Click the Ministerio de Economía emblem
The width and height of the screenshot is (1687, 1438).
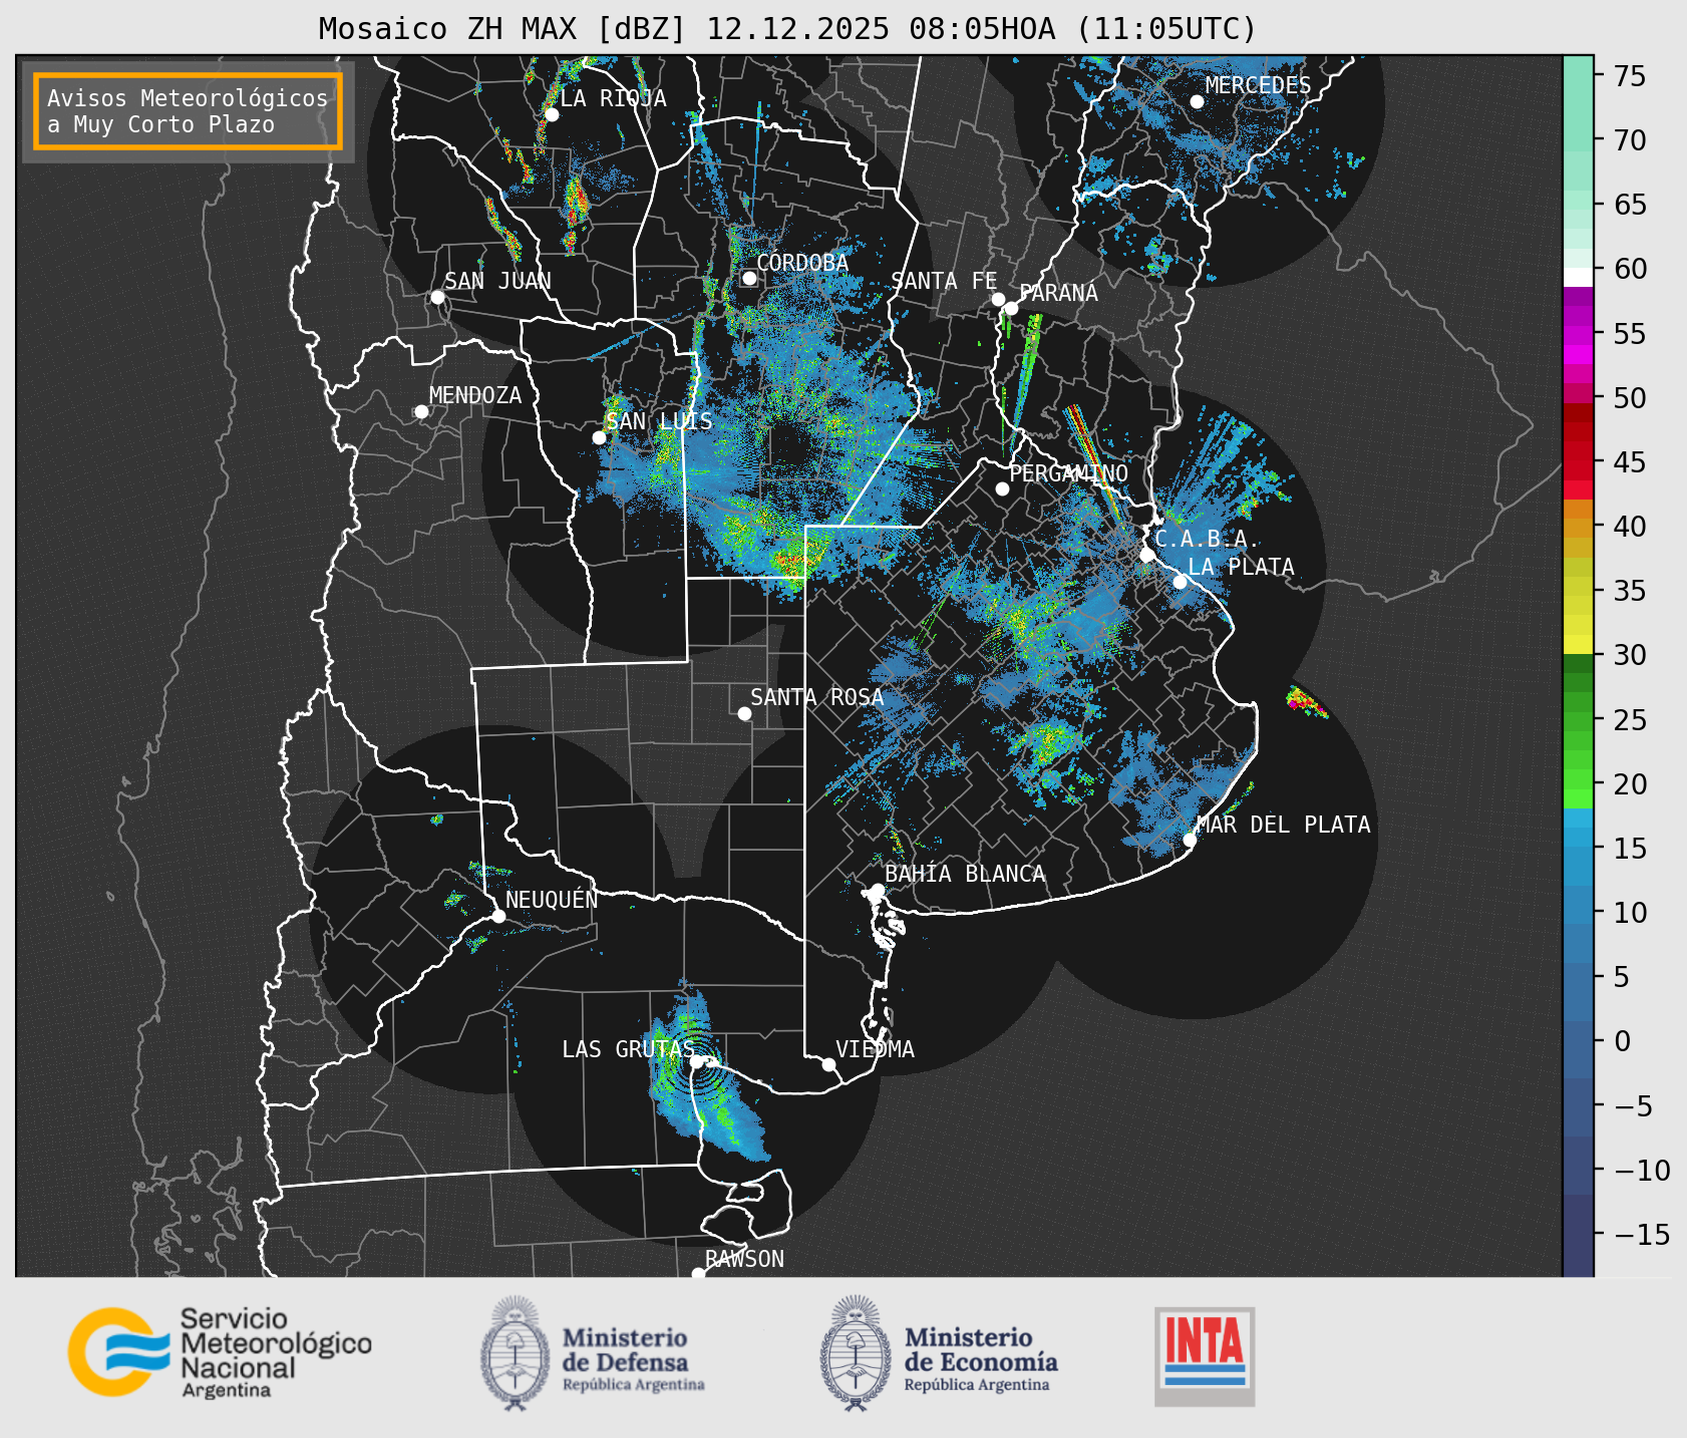click(x=855, y=1353)
